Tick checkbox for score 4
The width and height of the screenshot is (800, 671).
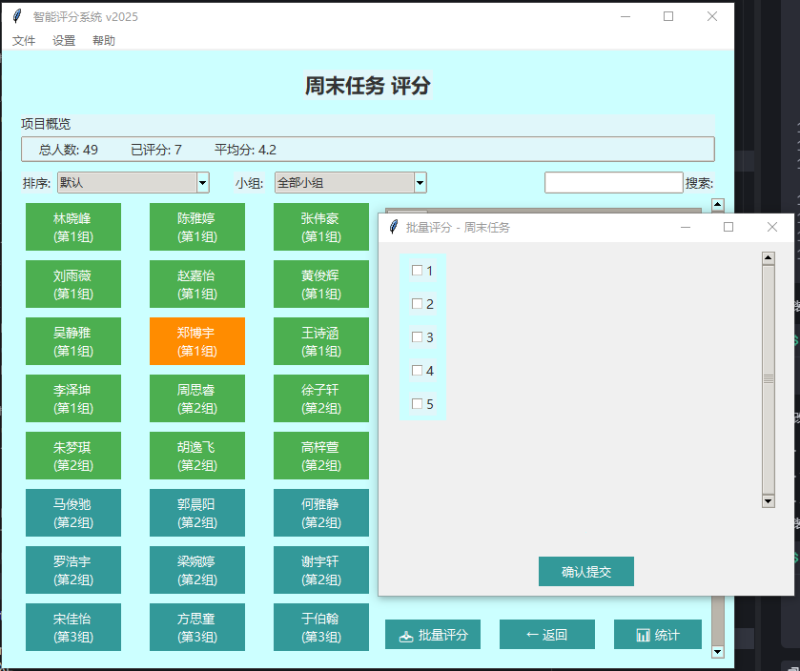point(417,370)
